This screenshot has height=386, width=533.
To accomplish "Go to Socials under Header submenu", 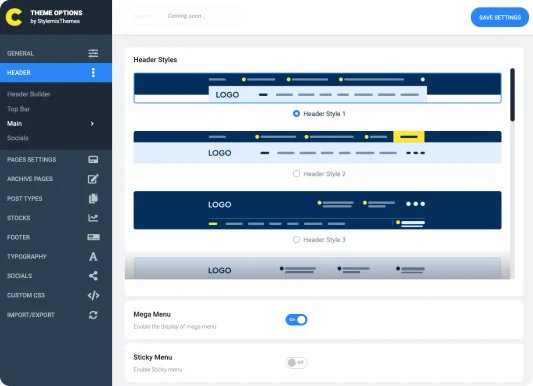I will click(18, 138).
